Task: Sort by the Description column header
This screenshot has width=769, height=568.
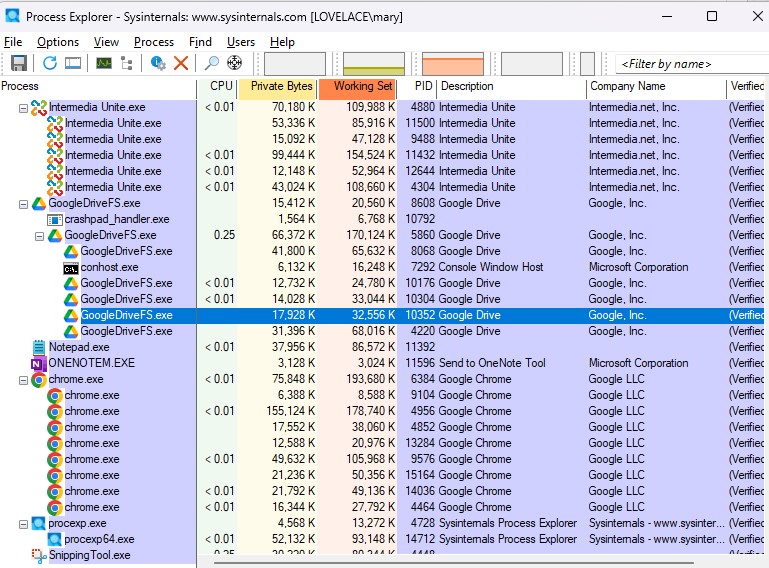Action: [x=511, y=86]
